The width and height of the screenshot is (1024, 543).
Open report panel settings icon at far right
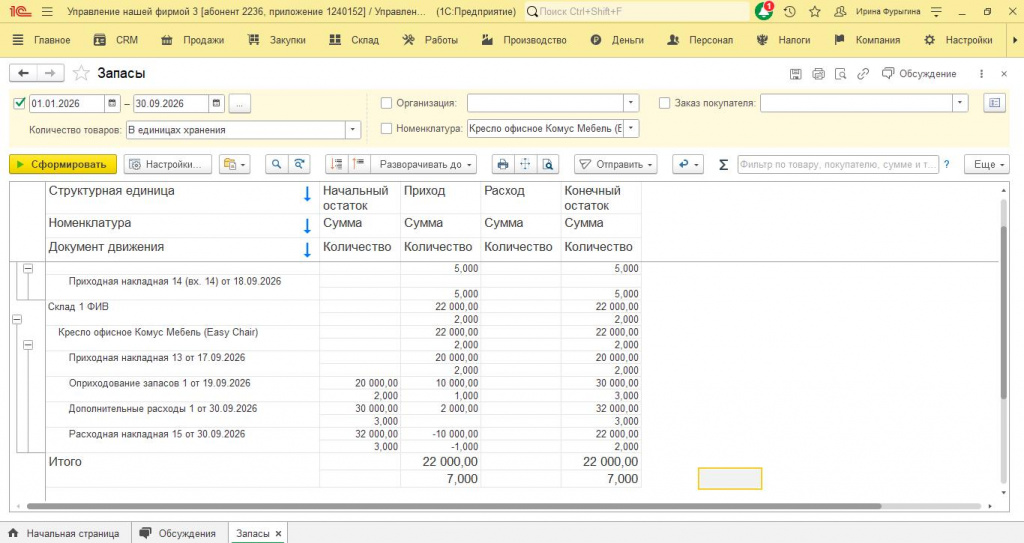[995, 103]
